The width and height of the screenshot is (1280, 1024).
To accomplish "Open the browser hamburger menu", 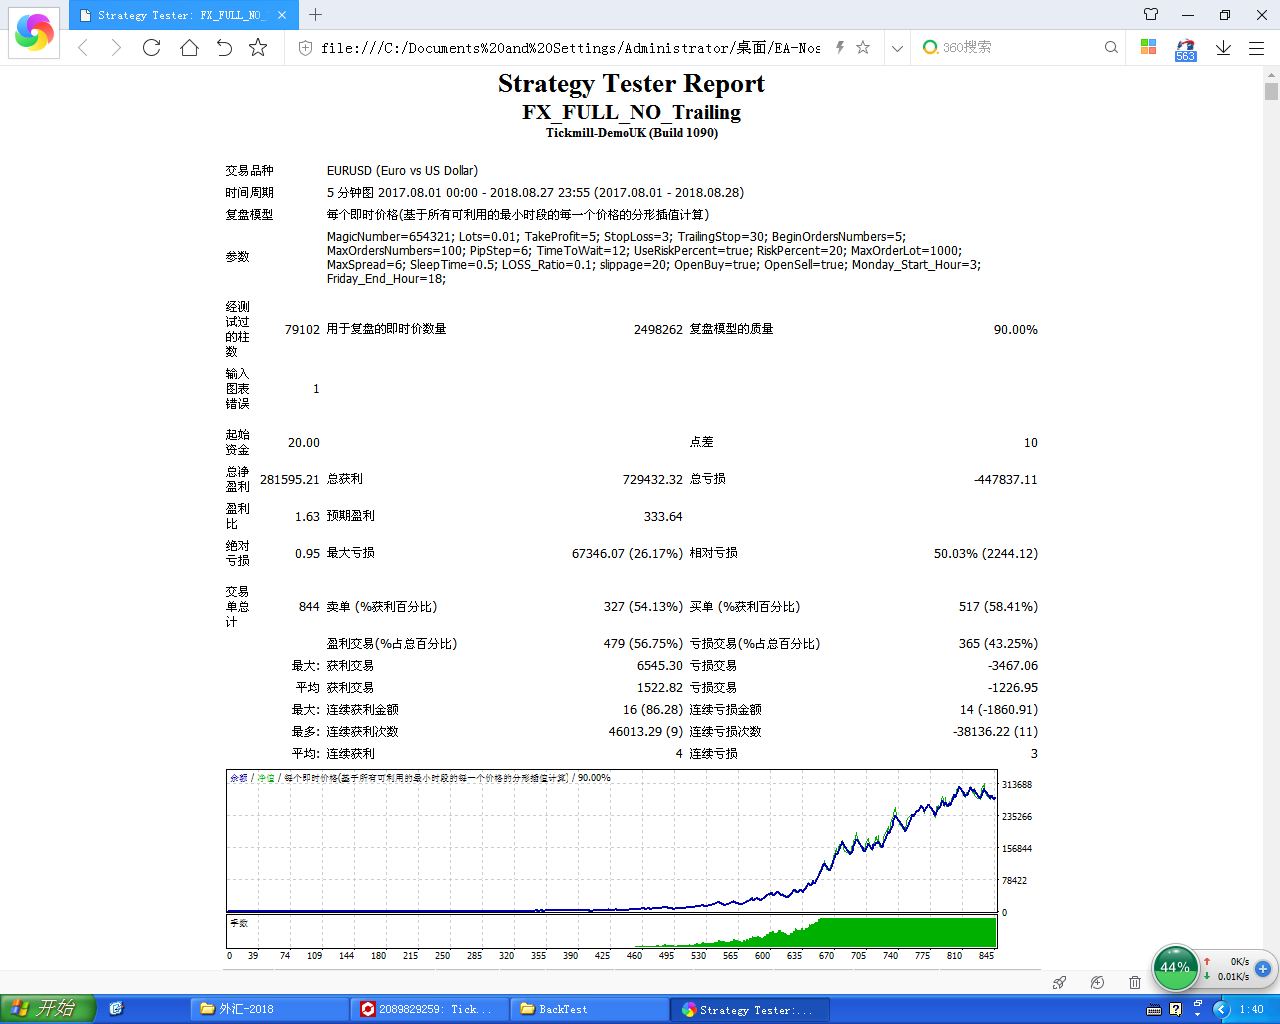I will 1257,48.
